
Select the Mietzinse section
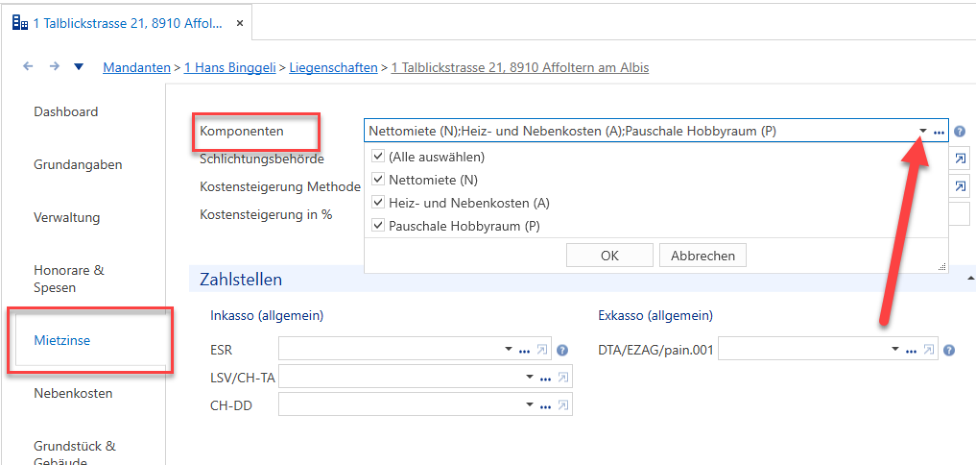pyautogui.click(x=61, y=341)
